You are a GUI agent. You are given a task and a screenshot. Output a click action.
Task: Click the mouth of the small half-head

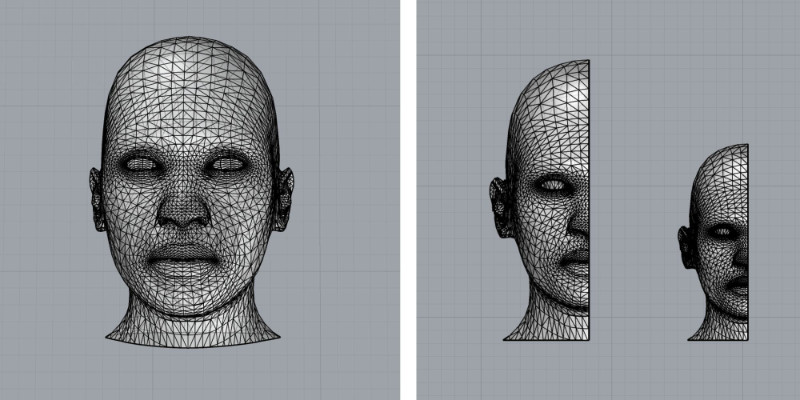click(x=740, y=284)
